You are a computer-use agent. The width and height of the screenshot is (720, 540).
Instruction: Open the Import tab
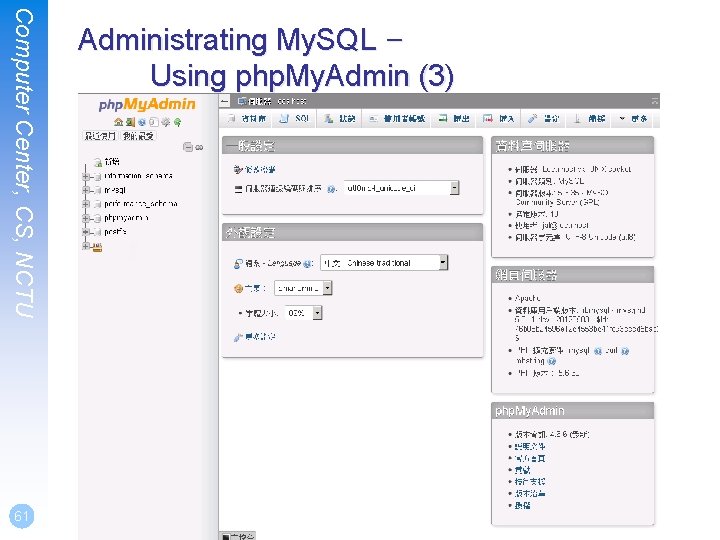(498, 118)
